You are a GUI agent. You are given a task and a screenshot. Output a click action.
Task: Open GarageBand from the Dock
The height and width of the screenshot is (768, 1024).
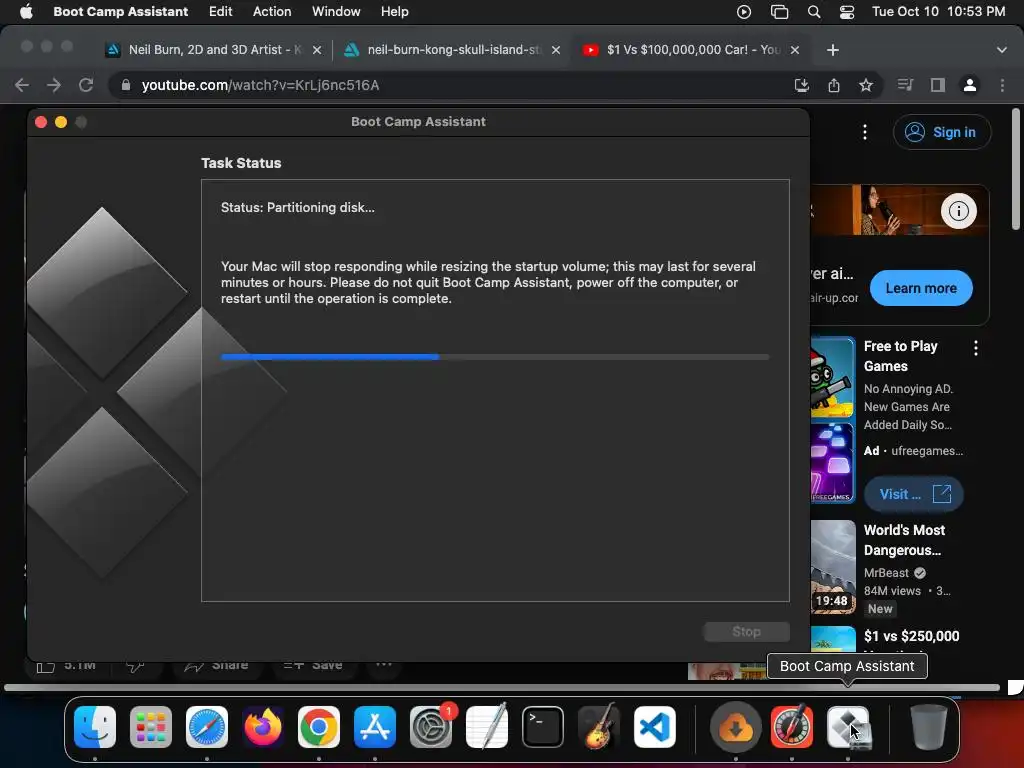(x=599, y=727)
